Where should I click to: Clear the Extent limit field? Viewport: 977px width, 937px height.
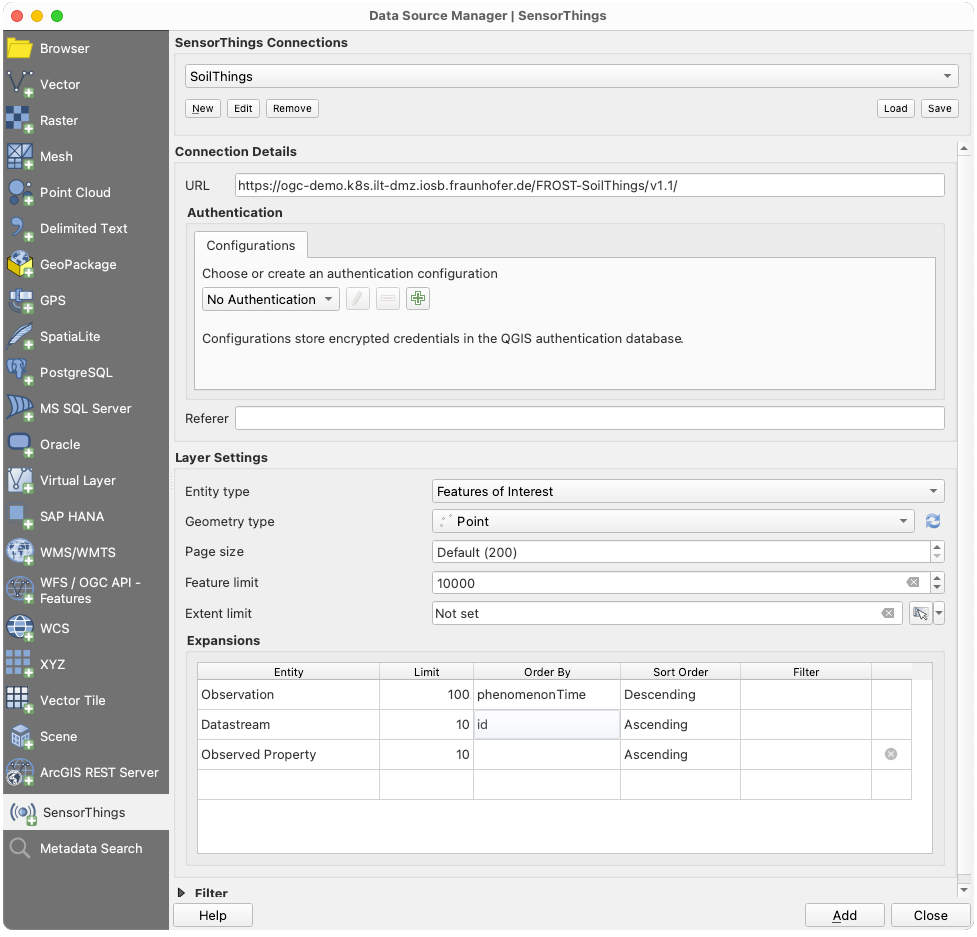tap(888, 614)
